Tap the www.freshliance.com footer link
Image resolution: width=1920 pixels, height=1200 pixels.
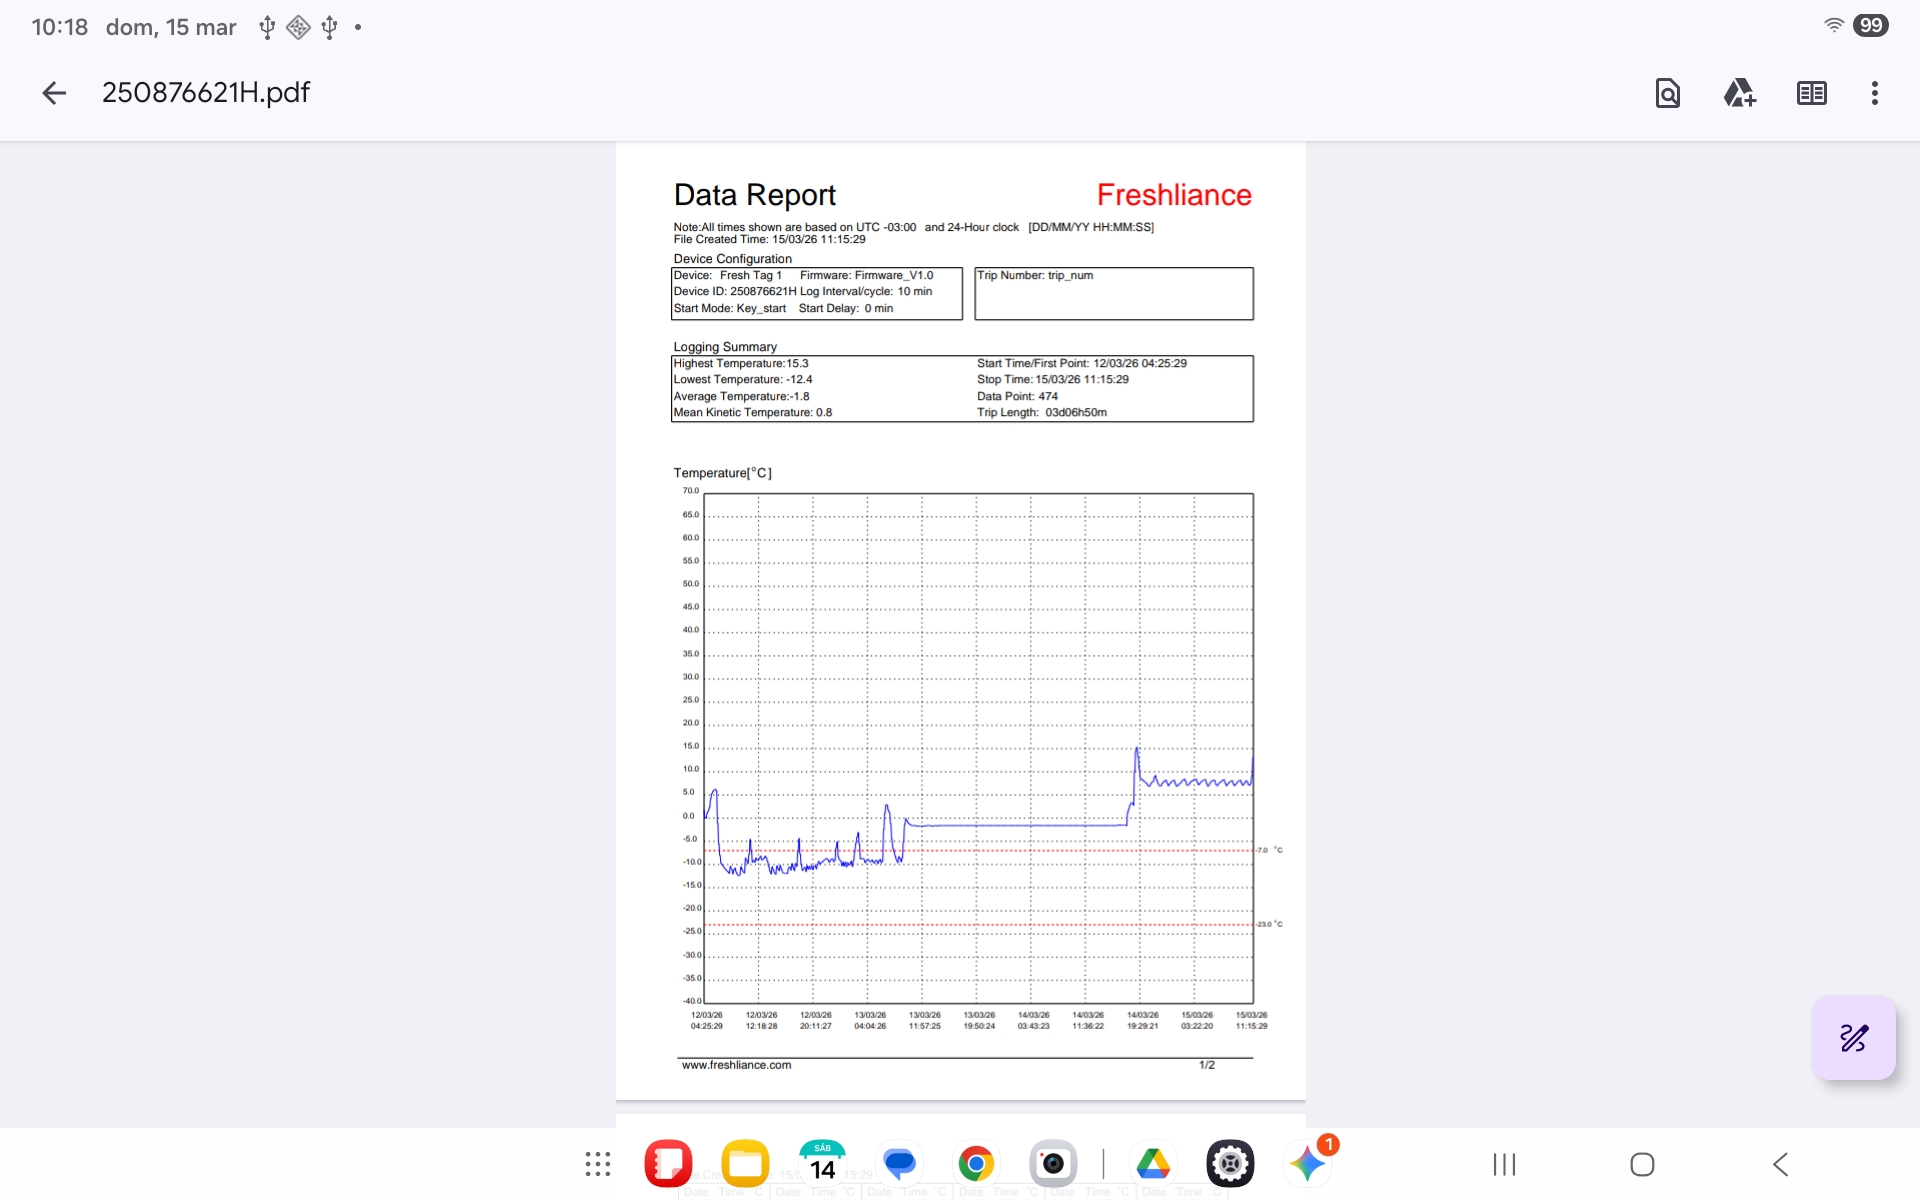pos(736,1065)
